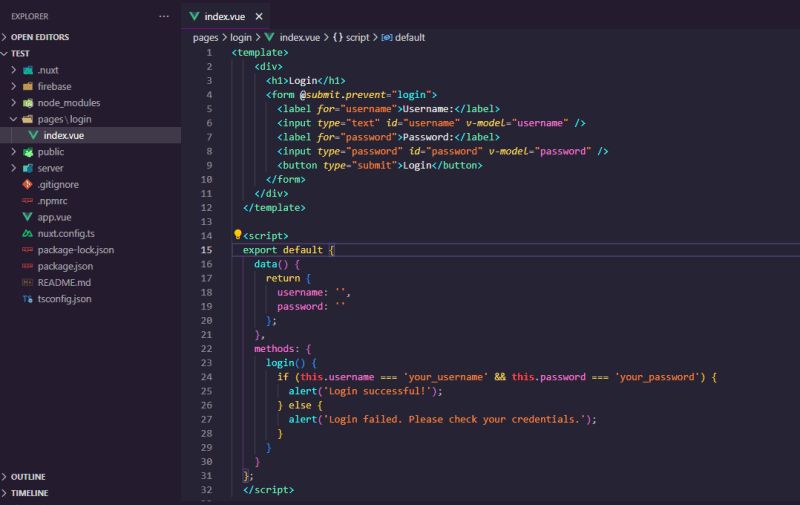
Task: Click the Nuxt icon next to nuxt.config.ts
Action: point(28,233)
